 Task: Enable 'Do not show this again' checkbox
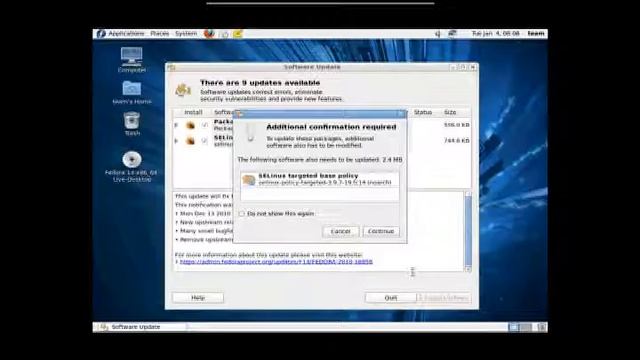point(242,214)
